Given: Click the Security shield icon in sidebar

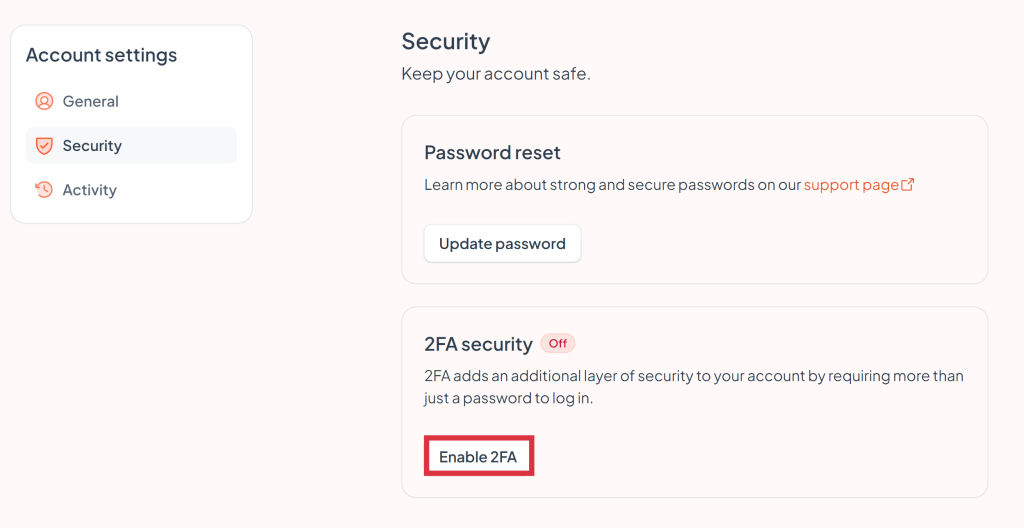Looking at the screenshot, I should click(44, 146).
